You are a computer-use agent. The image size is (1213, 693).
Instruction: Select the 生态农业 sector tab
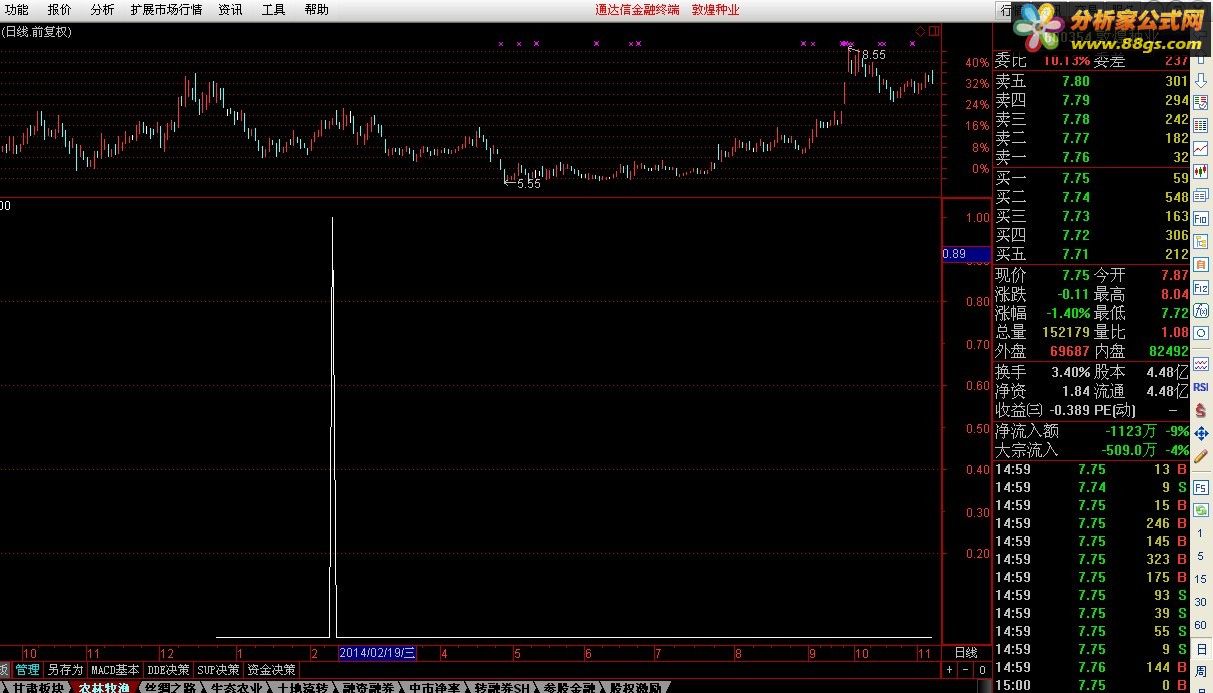tap(236, 687)
